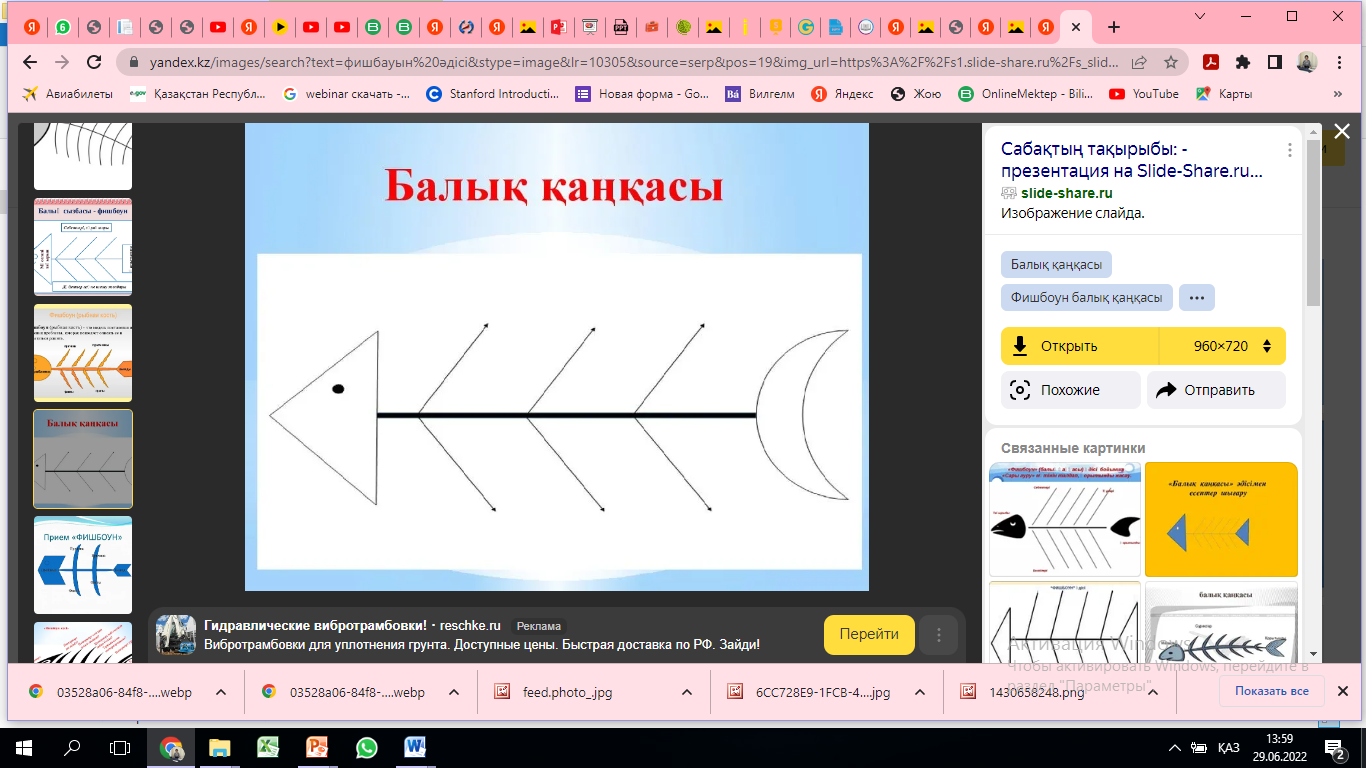Open the Авиабилеты bookmark

coord(69,94)
